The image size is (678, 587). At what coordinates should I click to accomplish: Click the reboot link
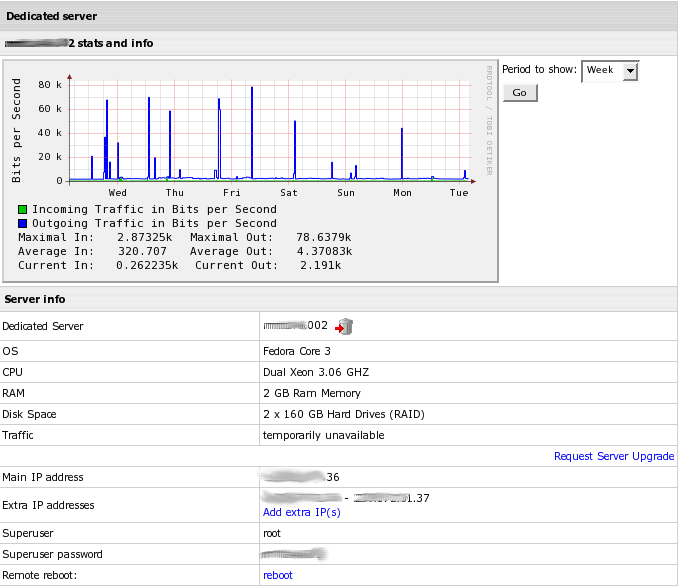[278, 575]
